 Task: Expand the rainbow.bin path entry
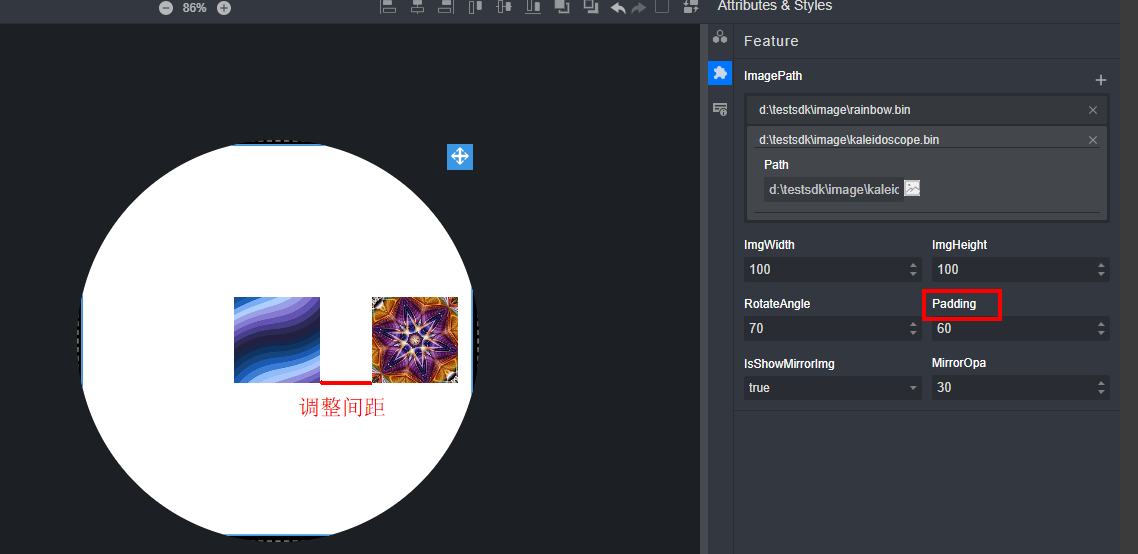[x=915, y=110]
